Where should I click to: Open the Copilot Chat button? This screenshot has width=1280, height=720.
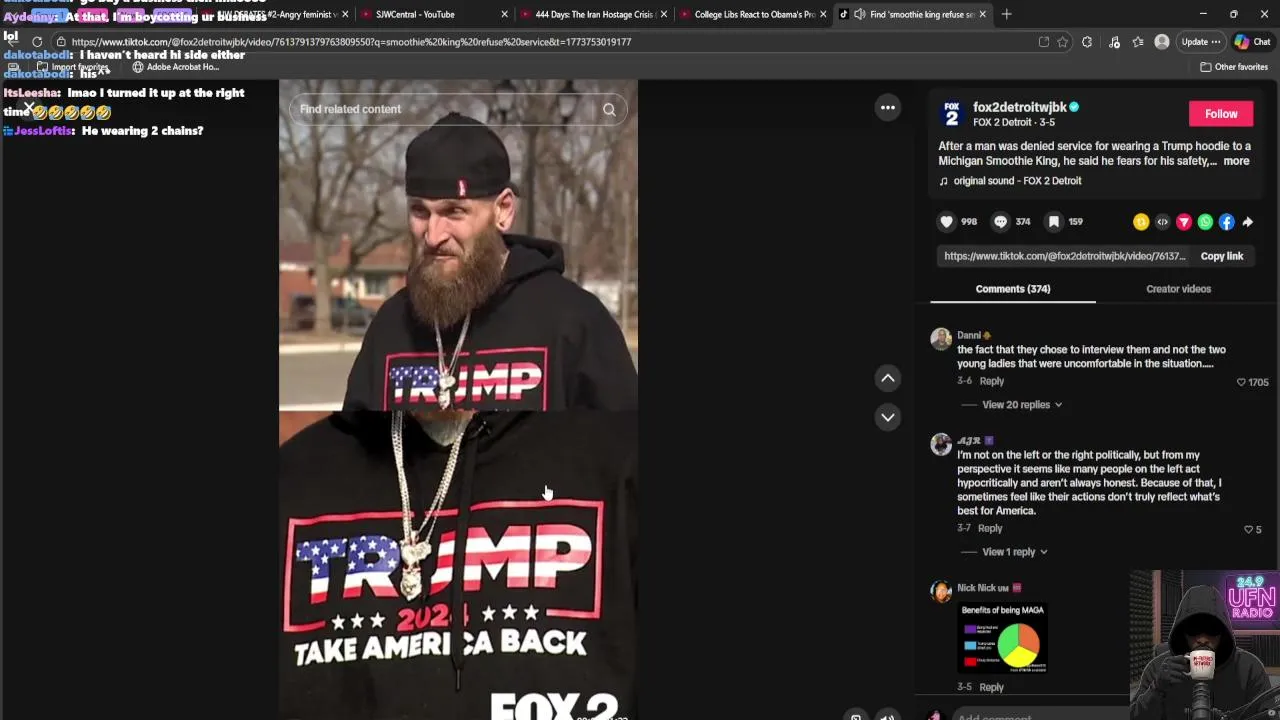(x=1252, y=42)
